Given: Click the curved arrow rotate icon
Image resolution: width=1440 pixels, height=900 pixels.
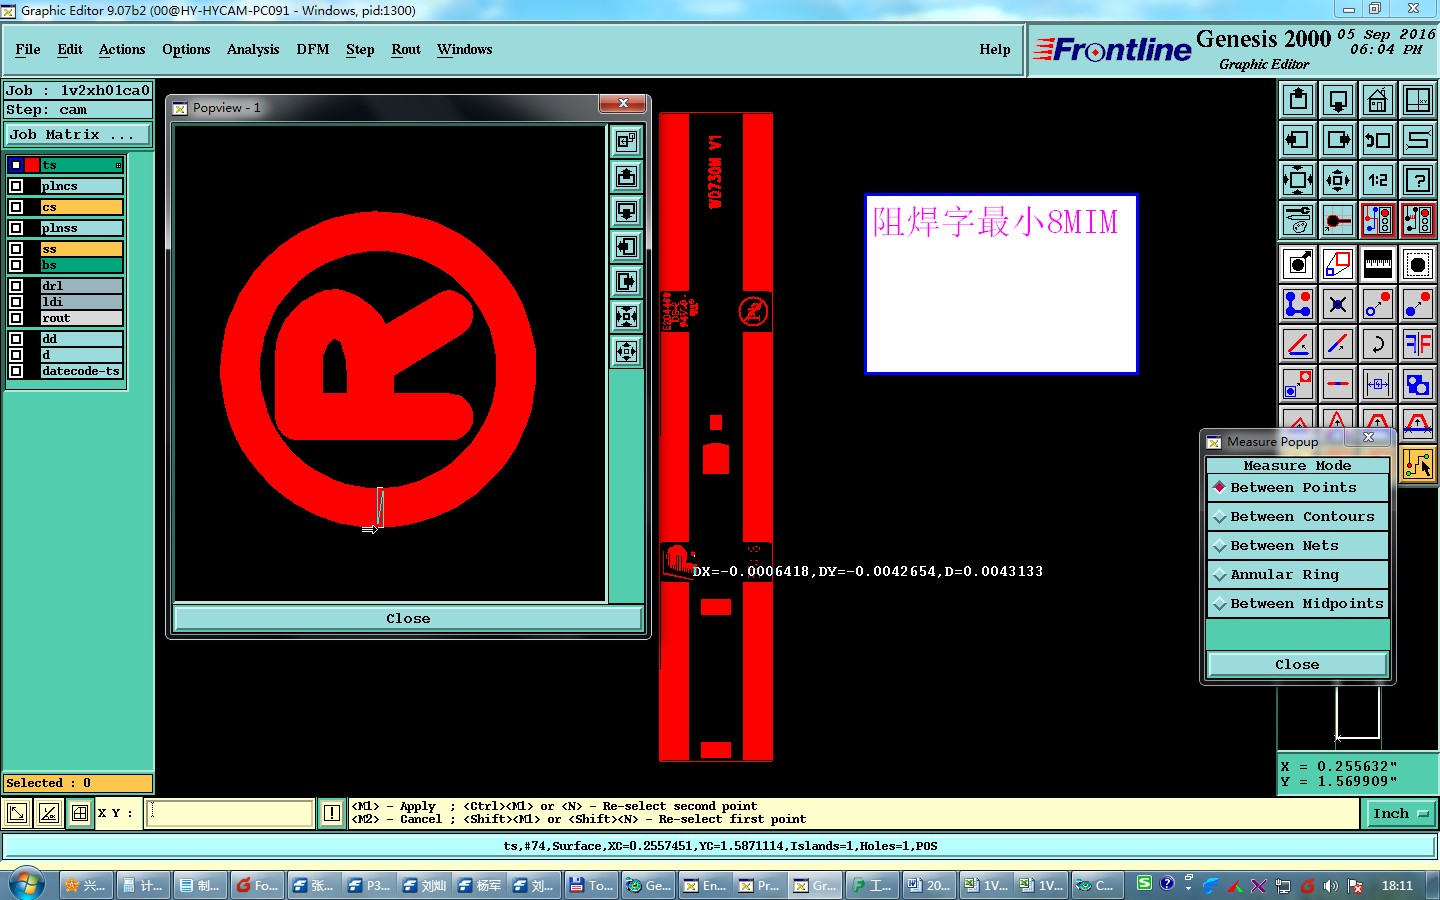Looking at the screenshot, I should [1378, 344].
